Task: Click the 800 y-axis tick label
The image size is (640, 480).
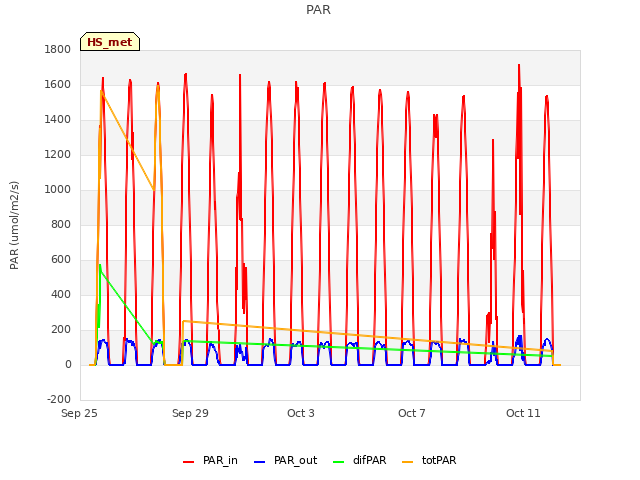Action: pos(61,224)
